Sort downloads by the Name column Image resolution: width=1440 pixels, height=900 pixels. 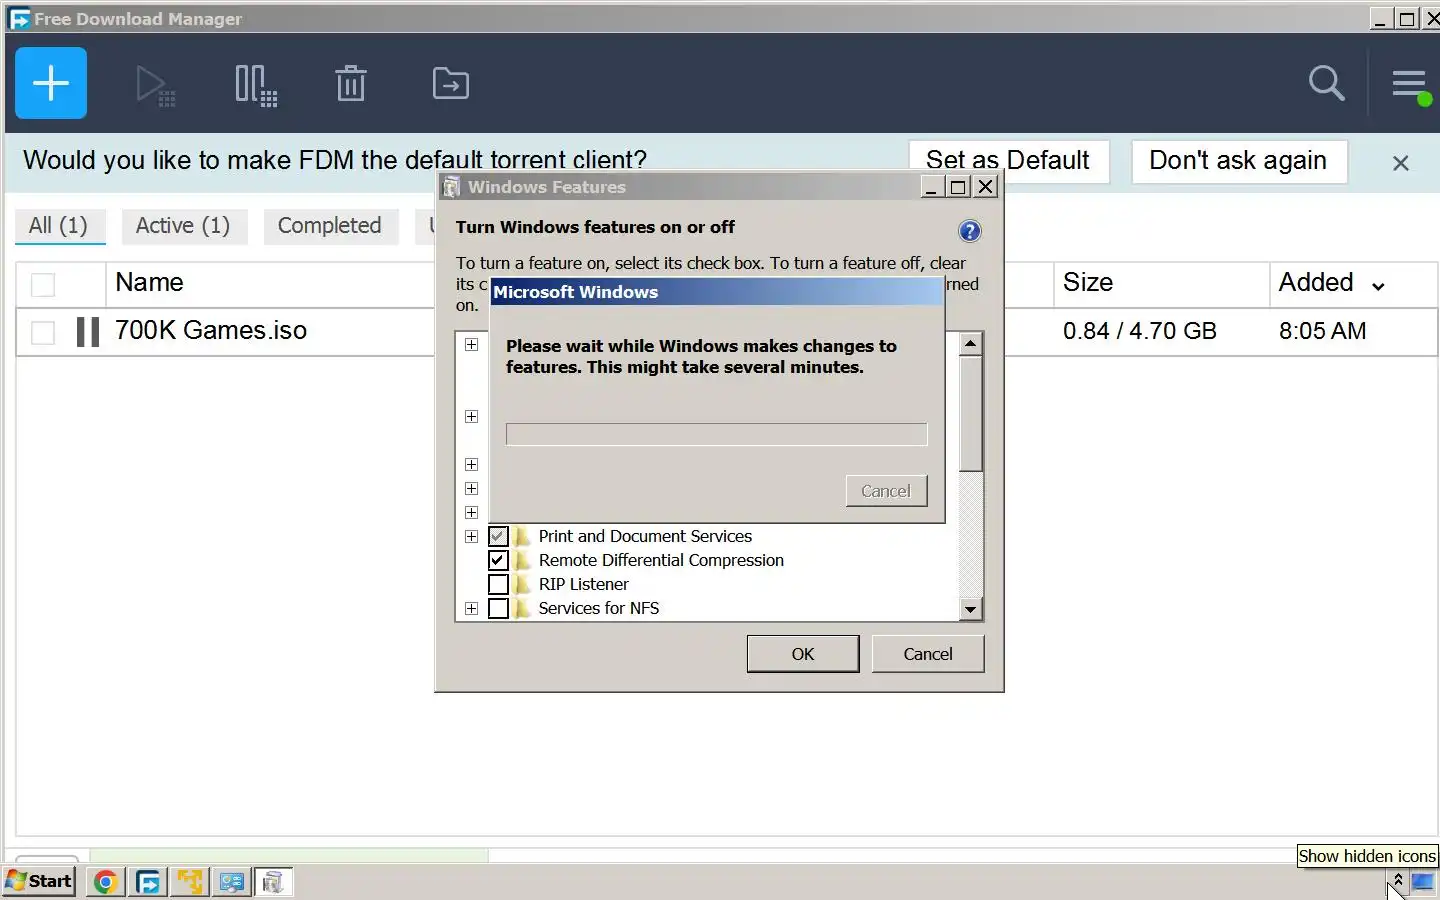click(x=149, y=282)
